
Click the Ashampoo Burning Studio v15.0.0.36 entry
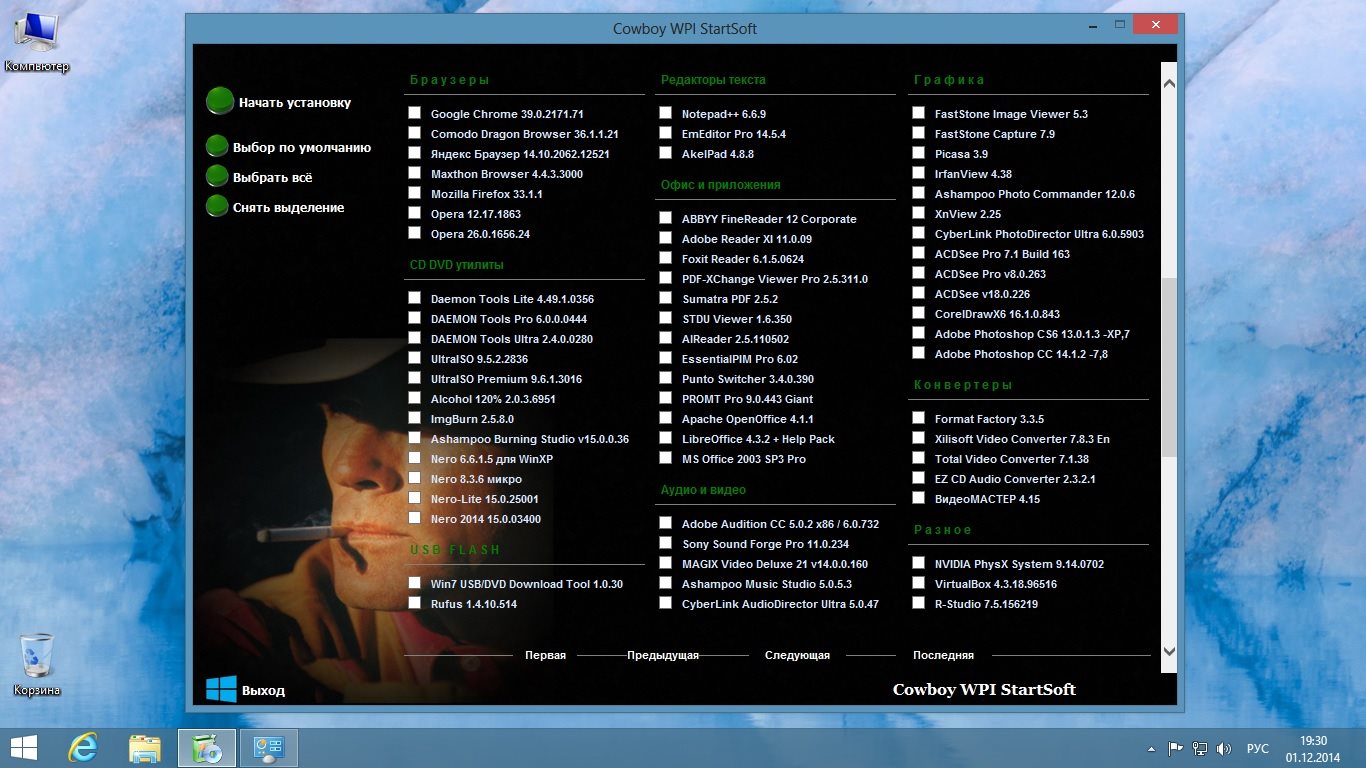point(530,439)
